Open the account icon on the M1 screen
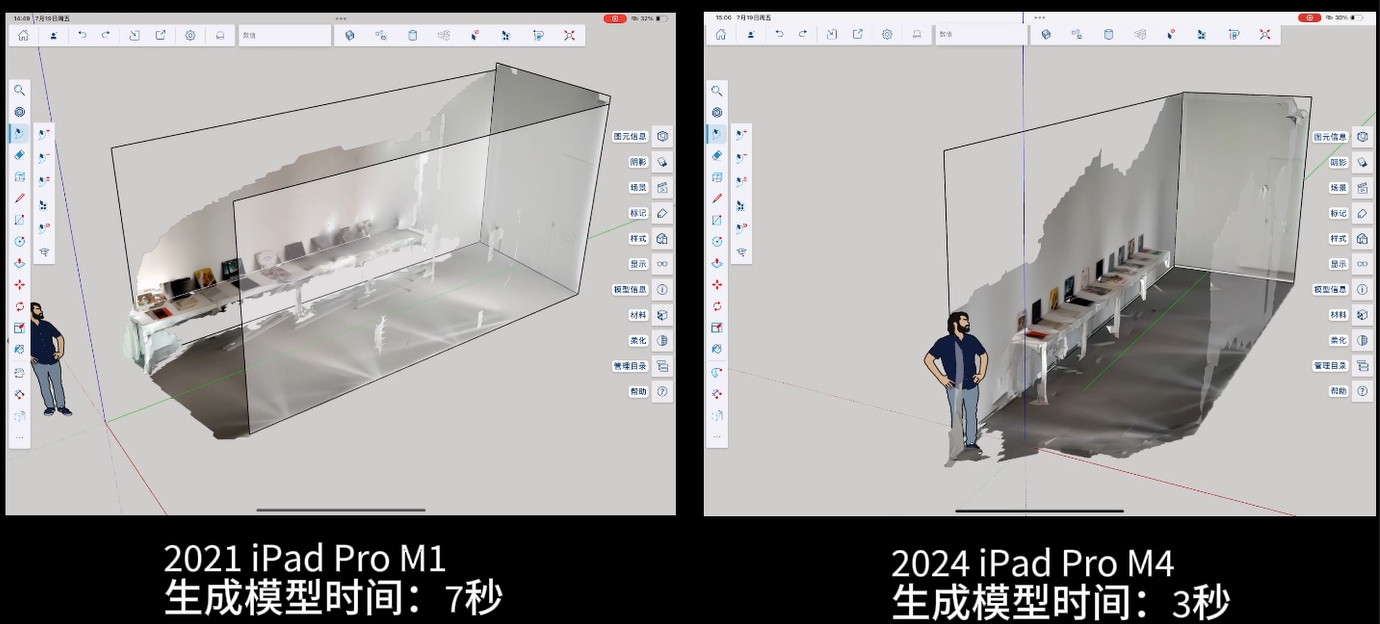Screen dimensions: 1380x624 coord(52,35)
